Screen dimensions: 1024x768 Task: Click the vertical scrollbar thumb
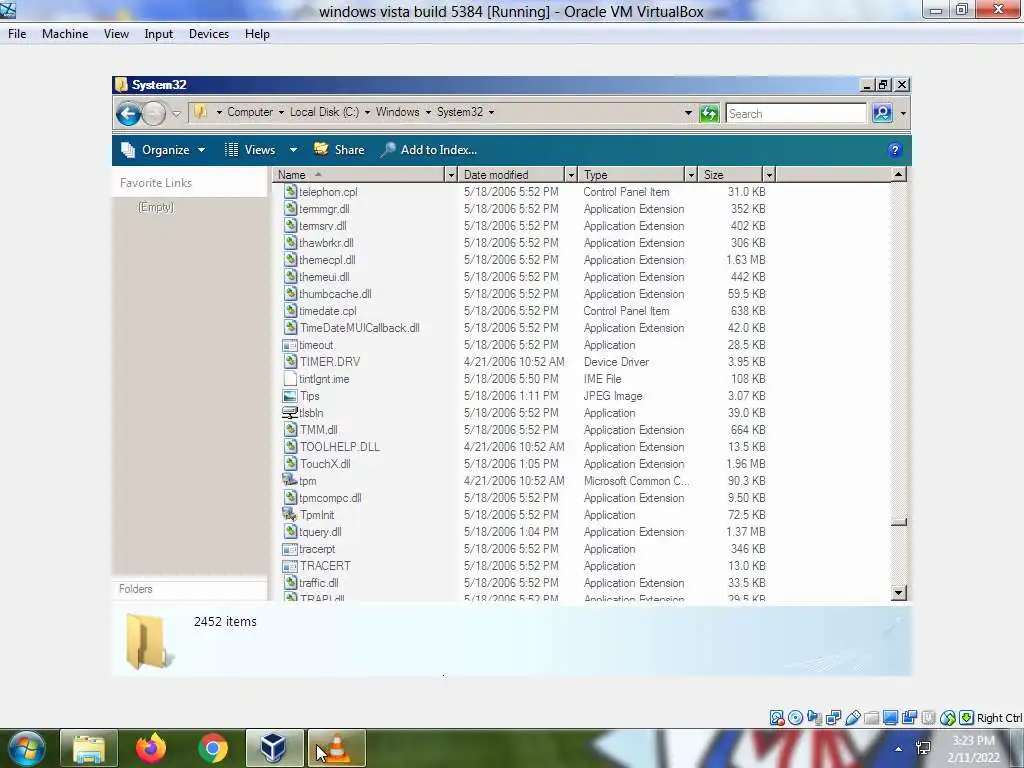tap(899, 522)
